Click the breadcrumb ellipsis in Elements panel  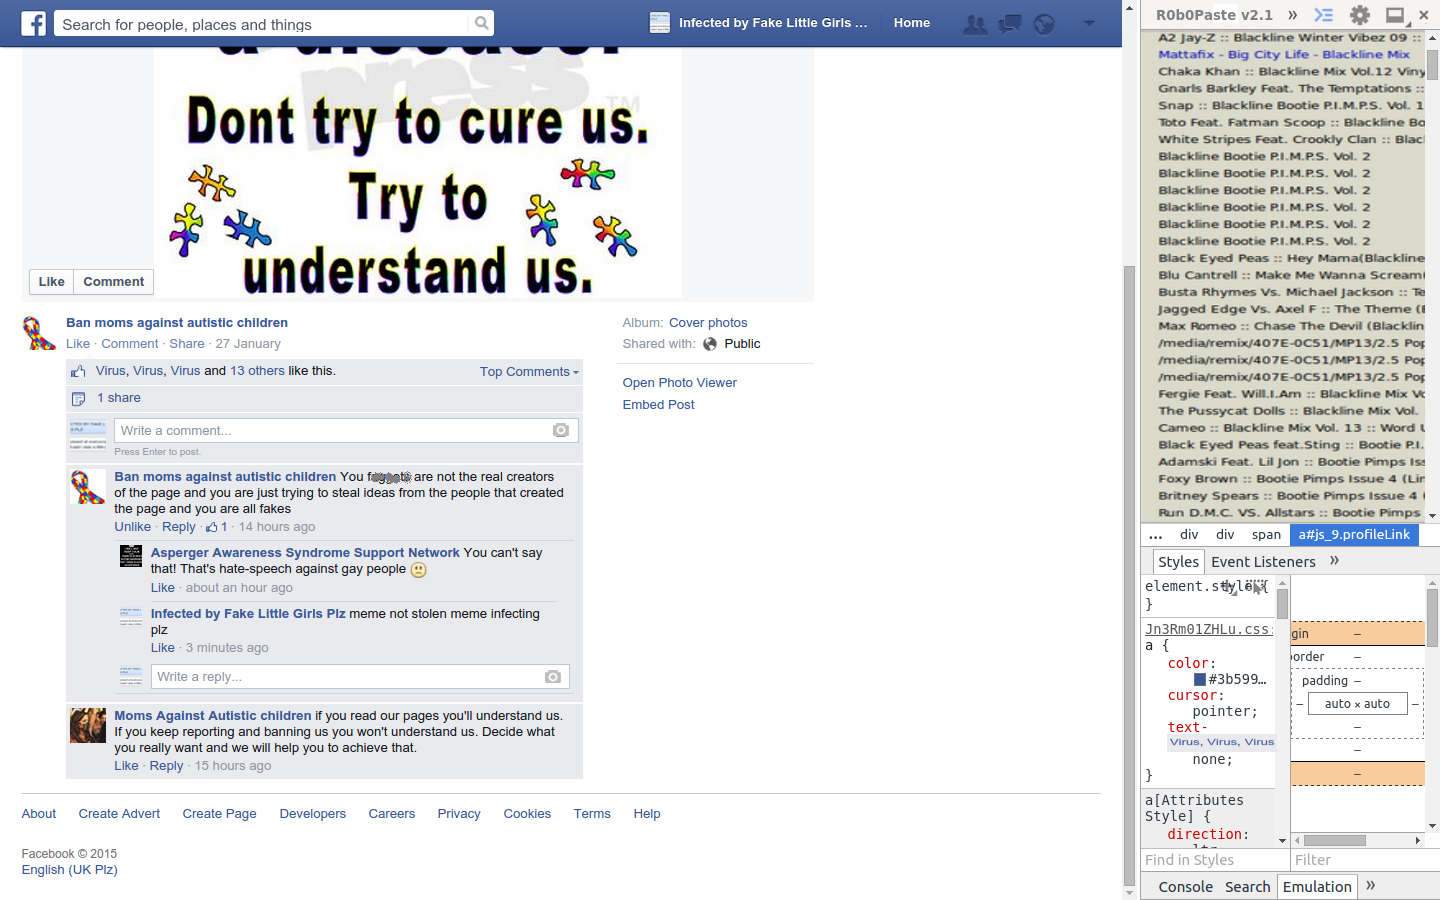[x=1155, y=535]
